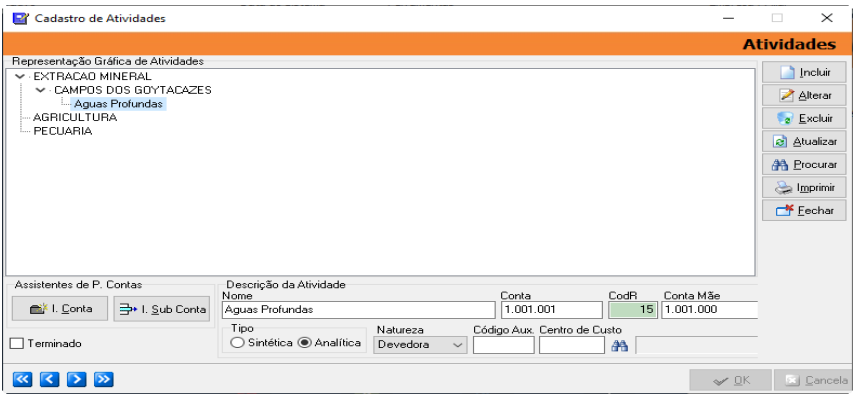Select PECUARIA in the activities tree
This screenshot has height=399, width=858.
coord(63,131)
